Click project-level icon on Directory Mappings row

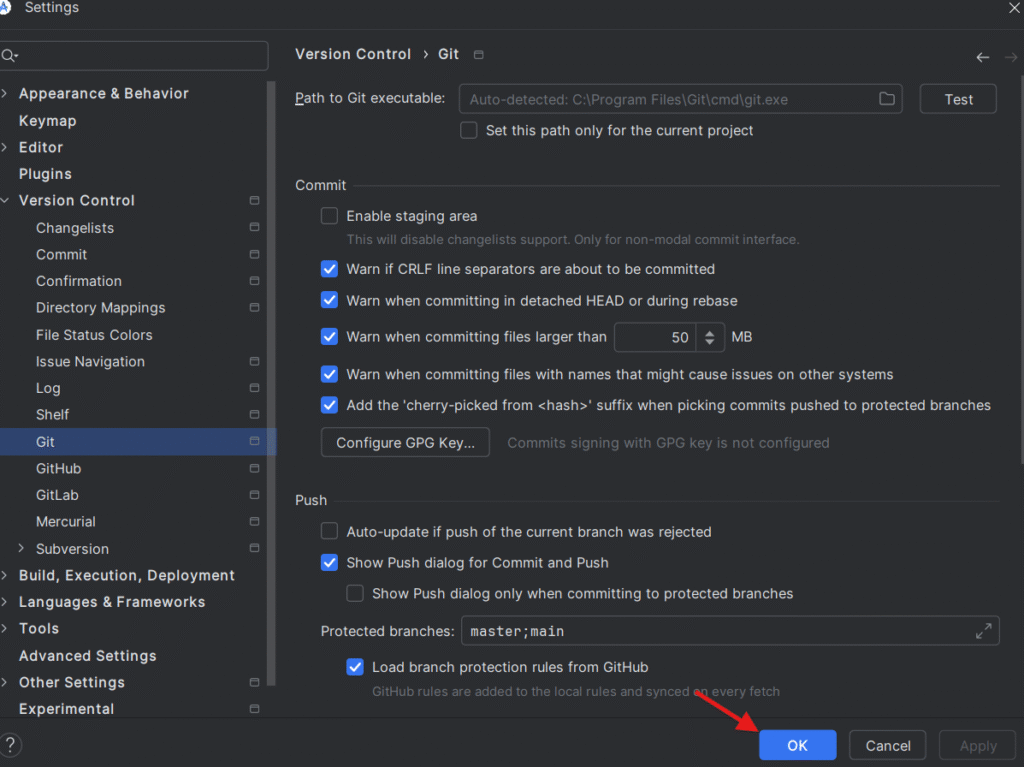click(x=255, y=308)
